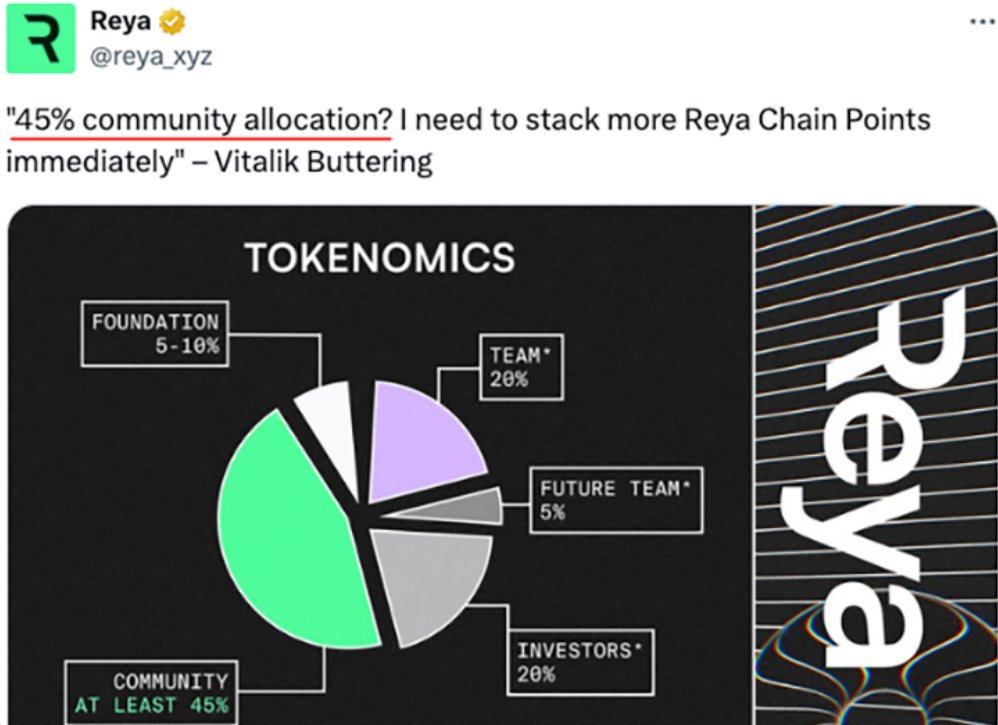Image resolution: width=998 pixels, height=725 pixels.
Task: Click the TOKENOMICS heading in the image
Action: [x=379, y=258]
